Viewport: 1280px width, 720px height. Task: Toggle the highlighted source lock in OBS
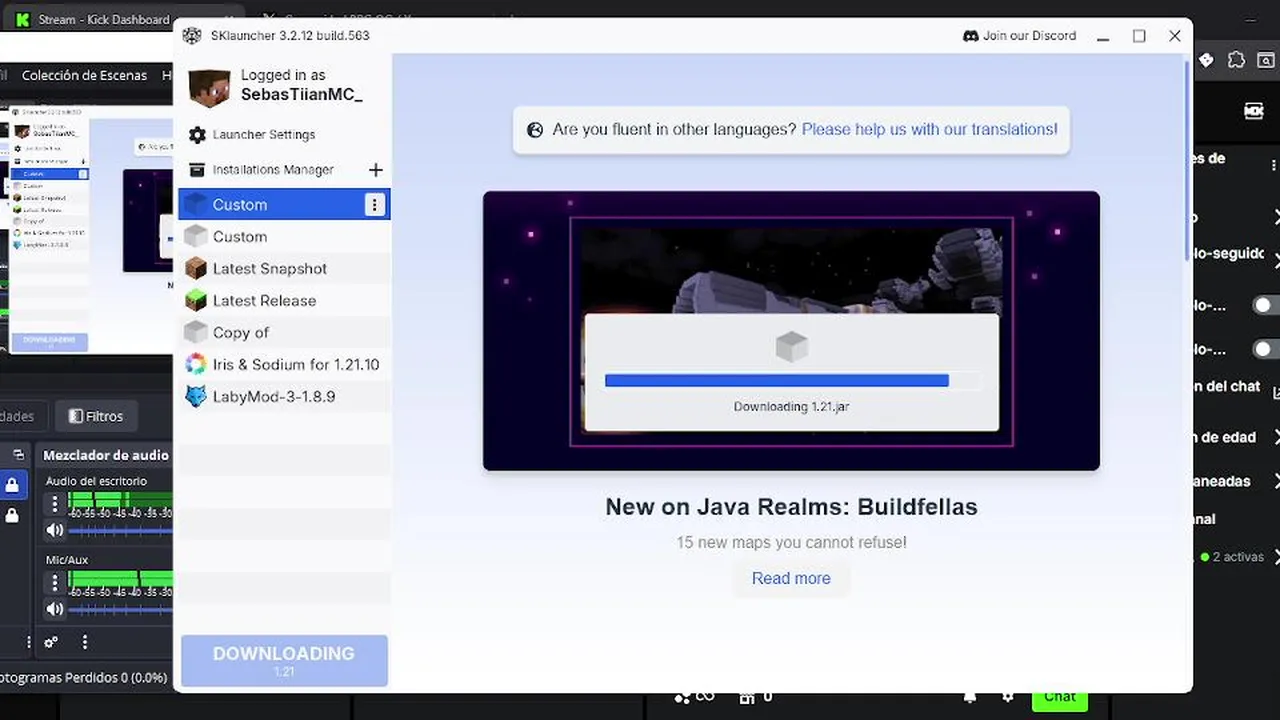click(x=12, y=485)
